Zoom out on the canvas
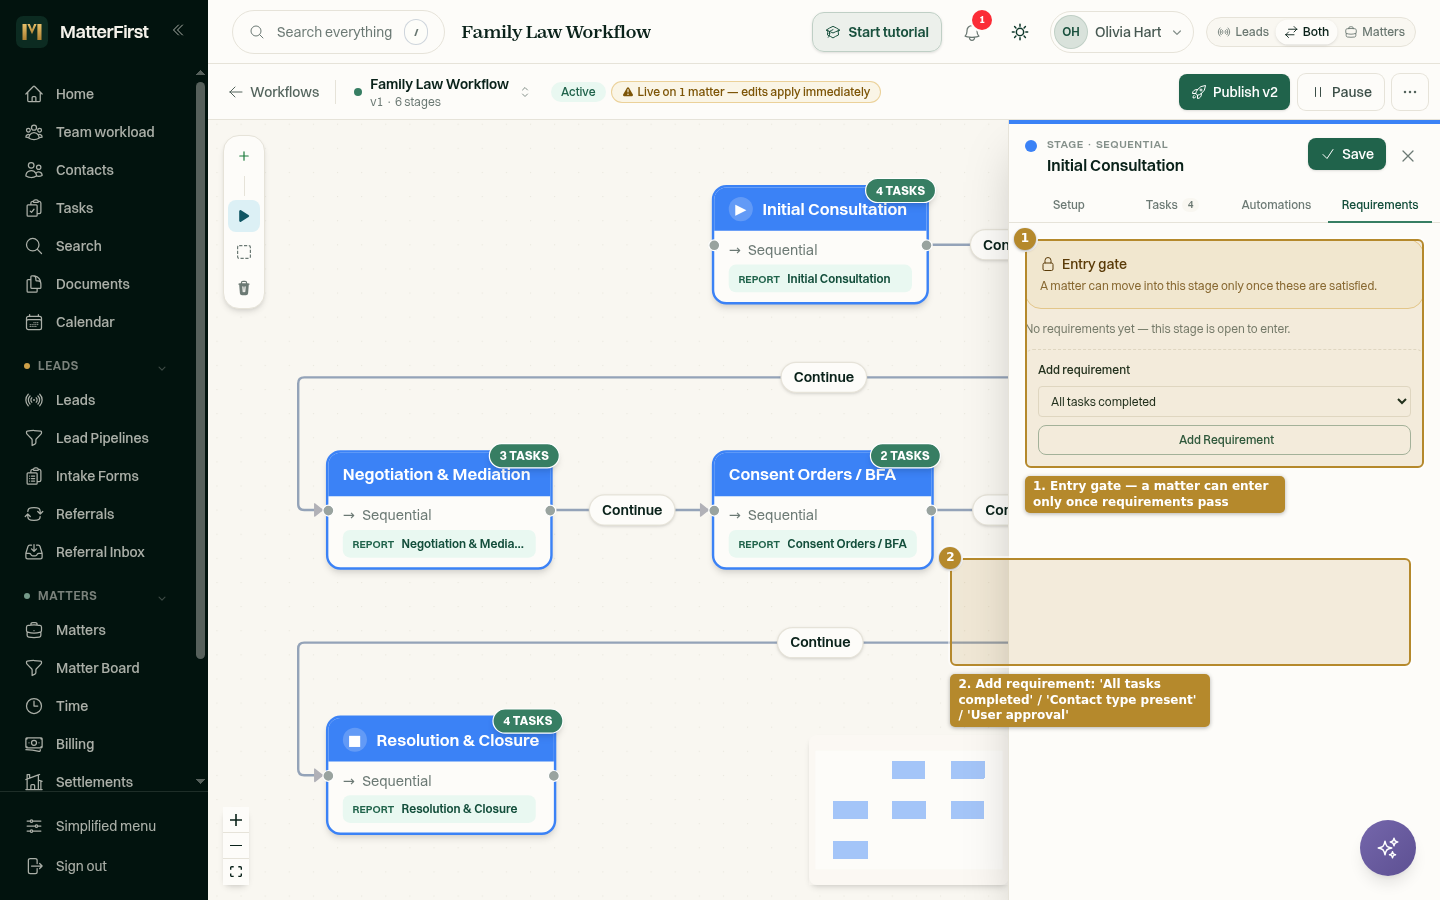 tap(236, 846)
